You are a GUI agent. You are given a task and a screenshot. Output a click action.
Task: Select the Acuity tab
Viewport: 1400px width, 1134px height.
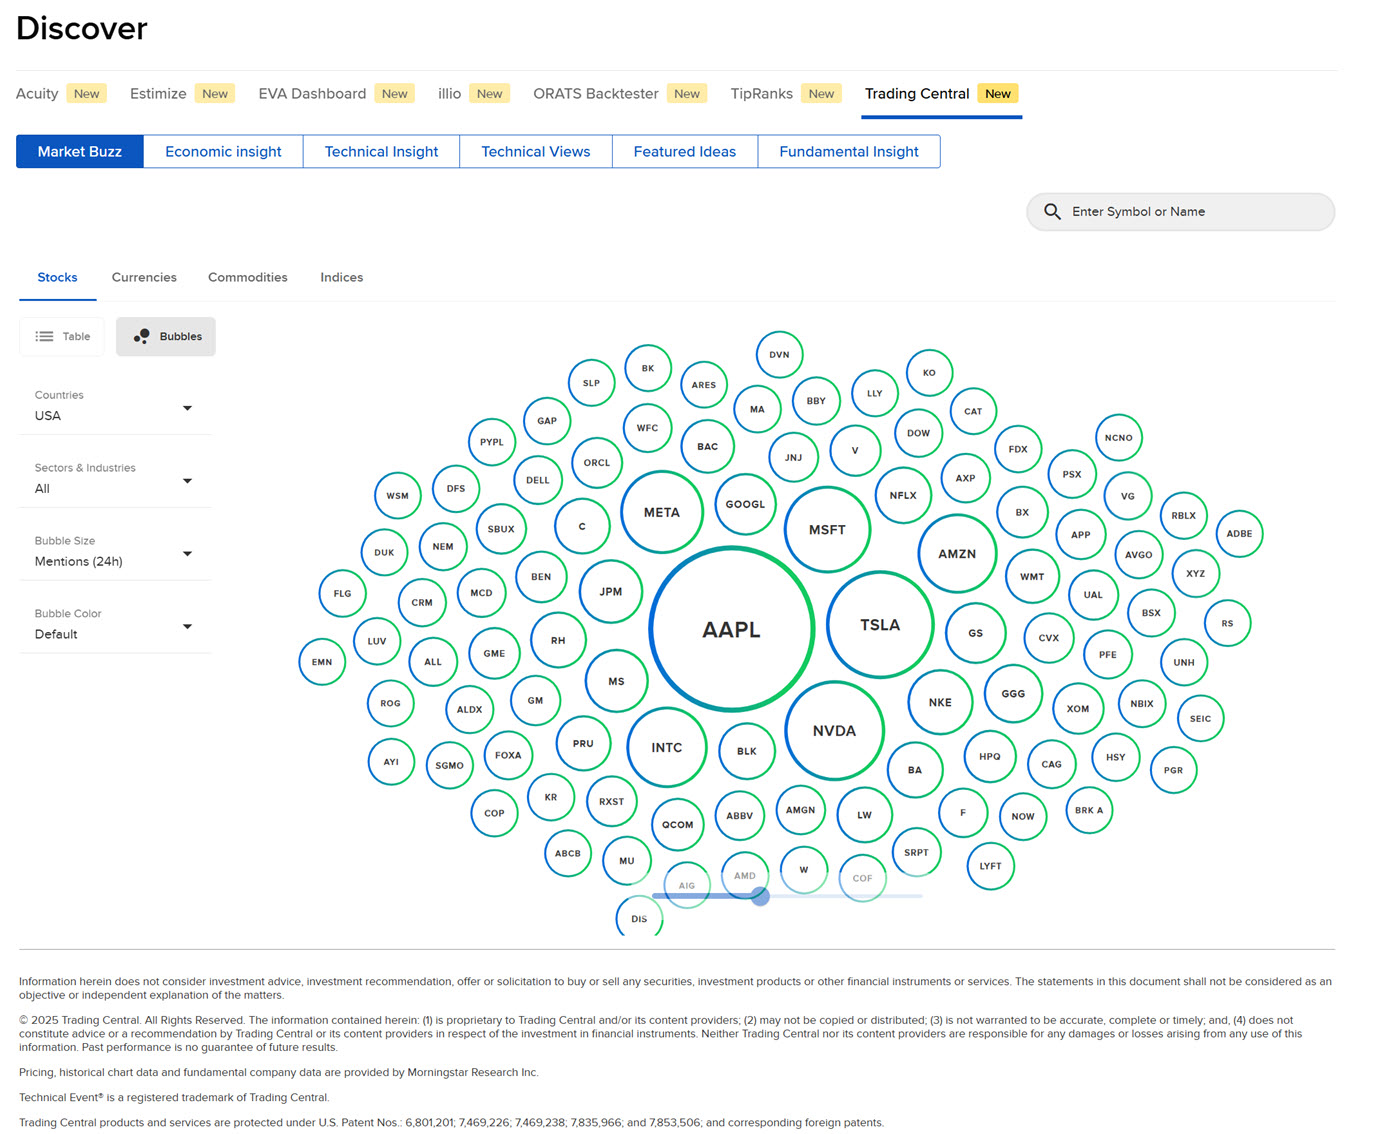[61, 94]
